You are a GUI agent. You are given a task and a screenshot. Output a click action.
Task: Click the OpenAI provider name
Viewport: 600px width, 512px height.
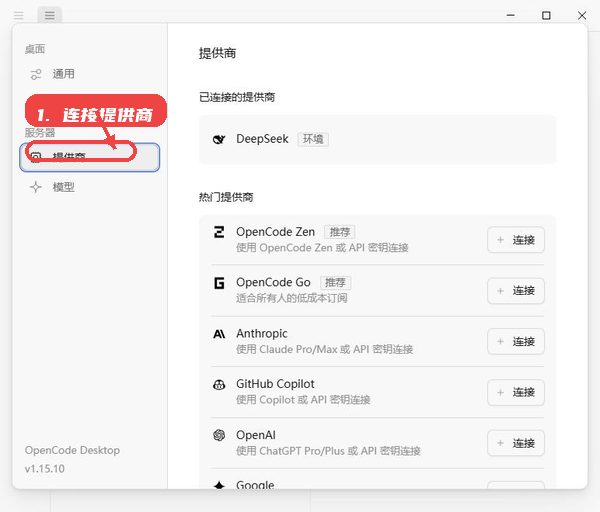256,435
